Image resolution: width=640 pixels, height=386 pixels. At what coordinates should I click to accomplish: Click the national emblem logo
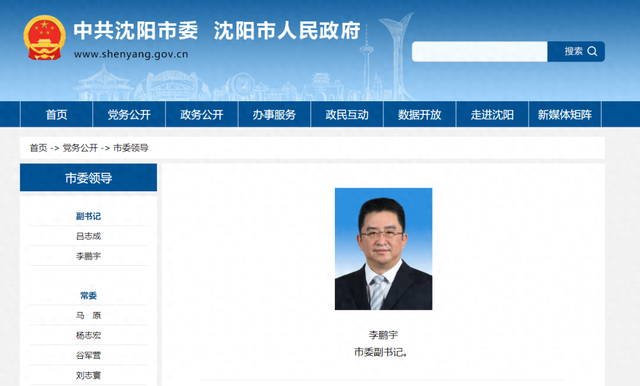coord(44,38)
